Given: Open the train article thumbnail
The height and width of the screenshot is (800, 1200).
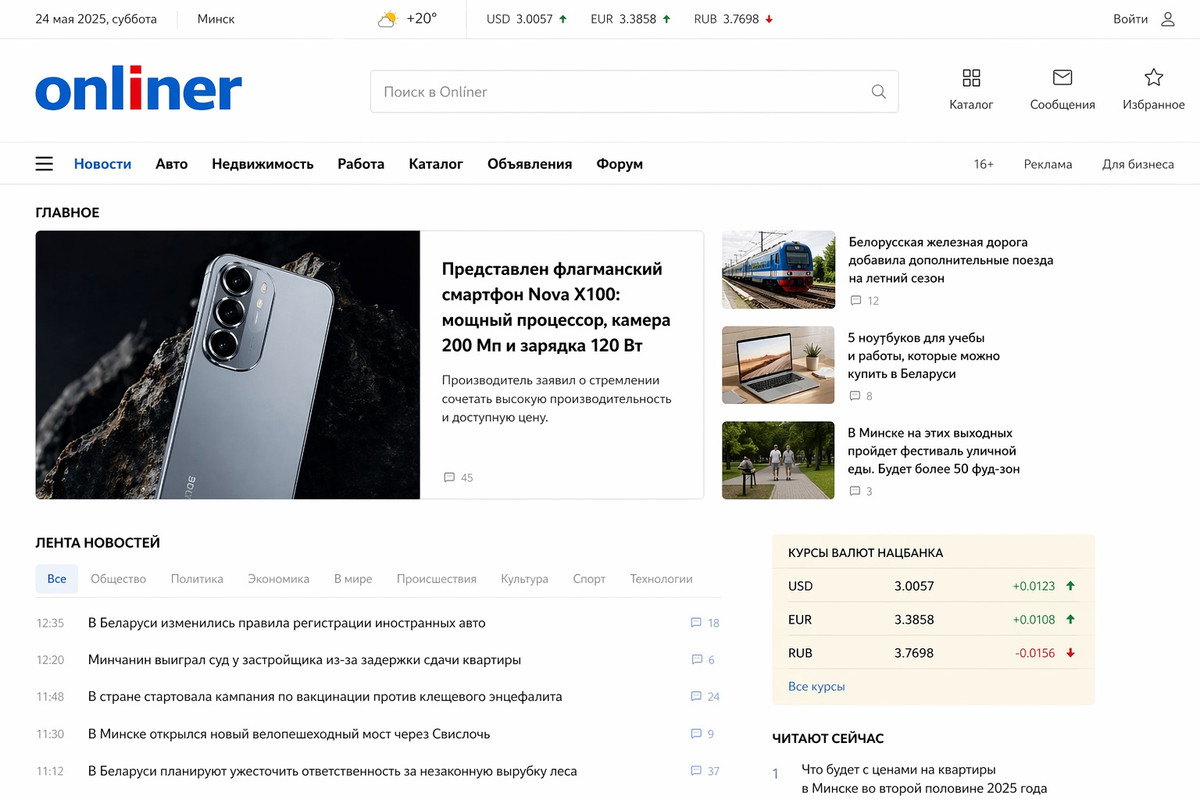Looking at the screenshot, I should pos(778,270).
